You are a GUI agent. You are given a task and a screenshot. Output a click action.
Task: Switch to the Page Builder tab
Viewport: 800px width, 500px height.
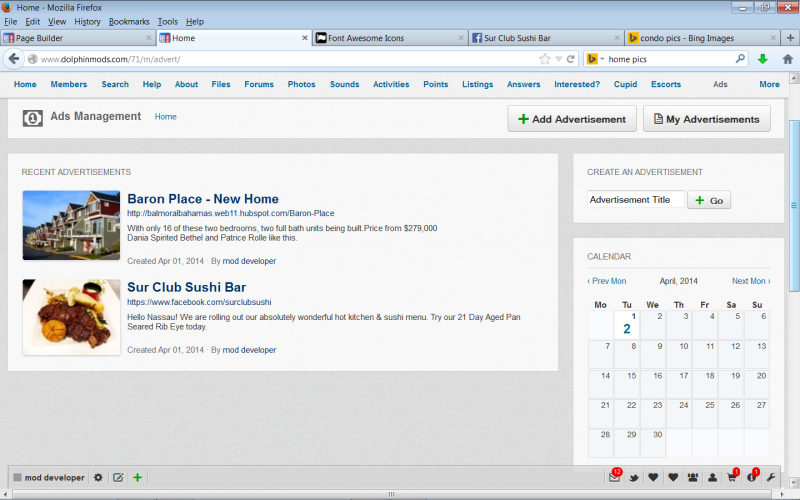click(x=78, y=38)
